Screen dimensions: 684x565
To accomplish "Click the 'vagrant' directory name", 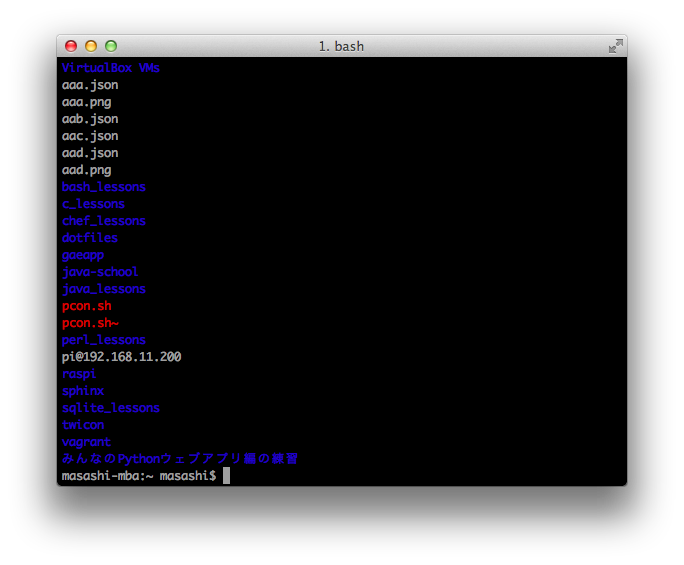I will tap(86, 442).
